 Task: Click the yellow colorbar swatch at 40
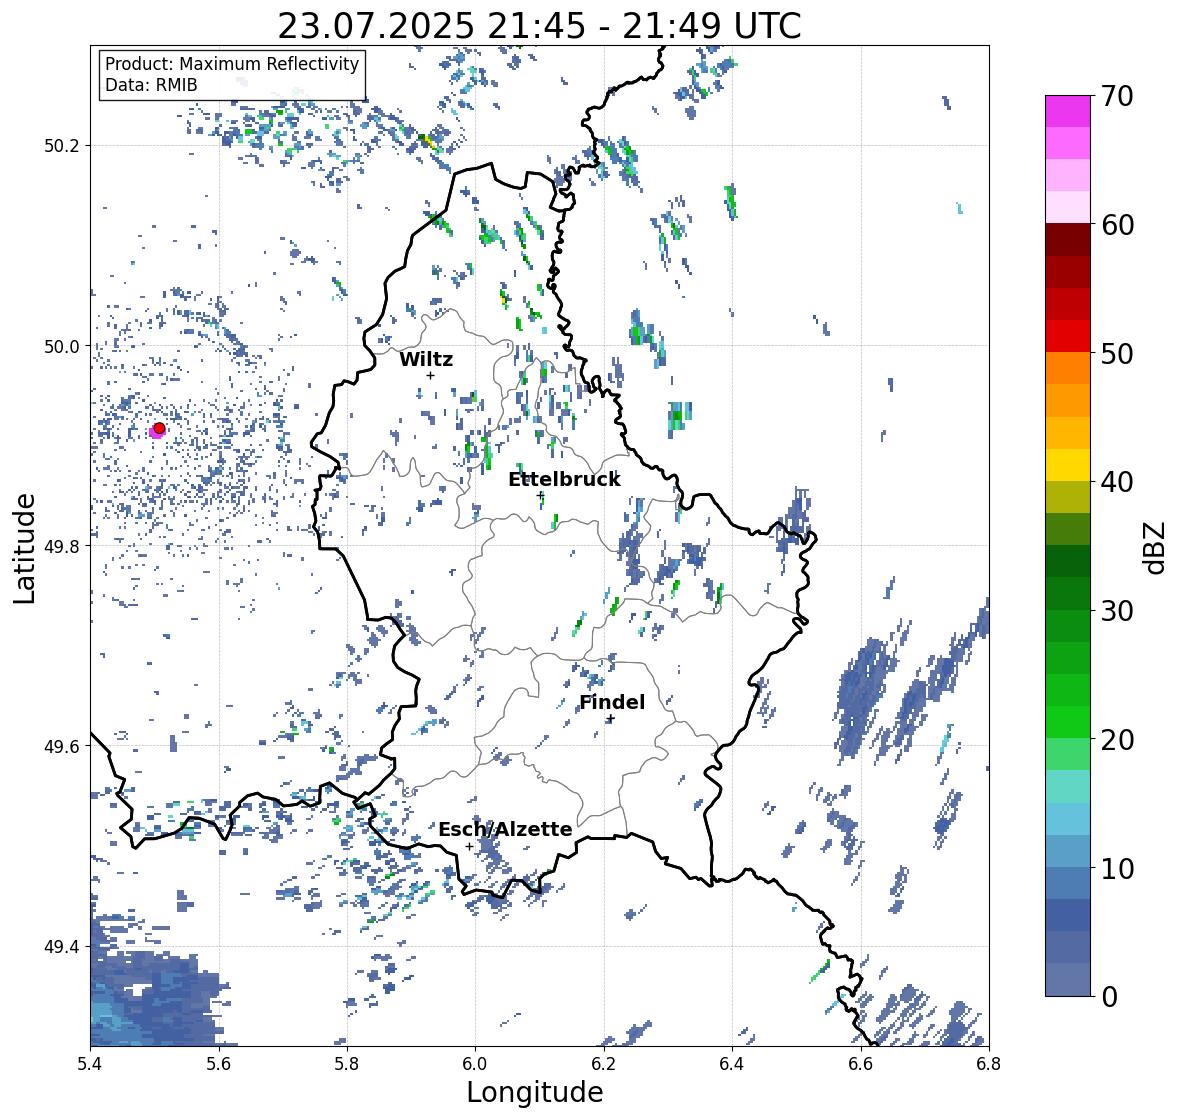pyautogui.click(x=1068, y=465)
